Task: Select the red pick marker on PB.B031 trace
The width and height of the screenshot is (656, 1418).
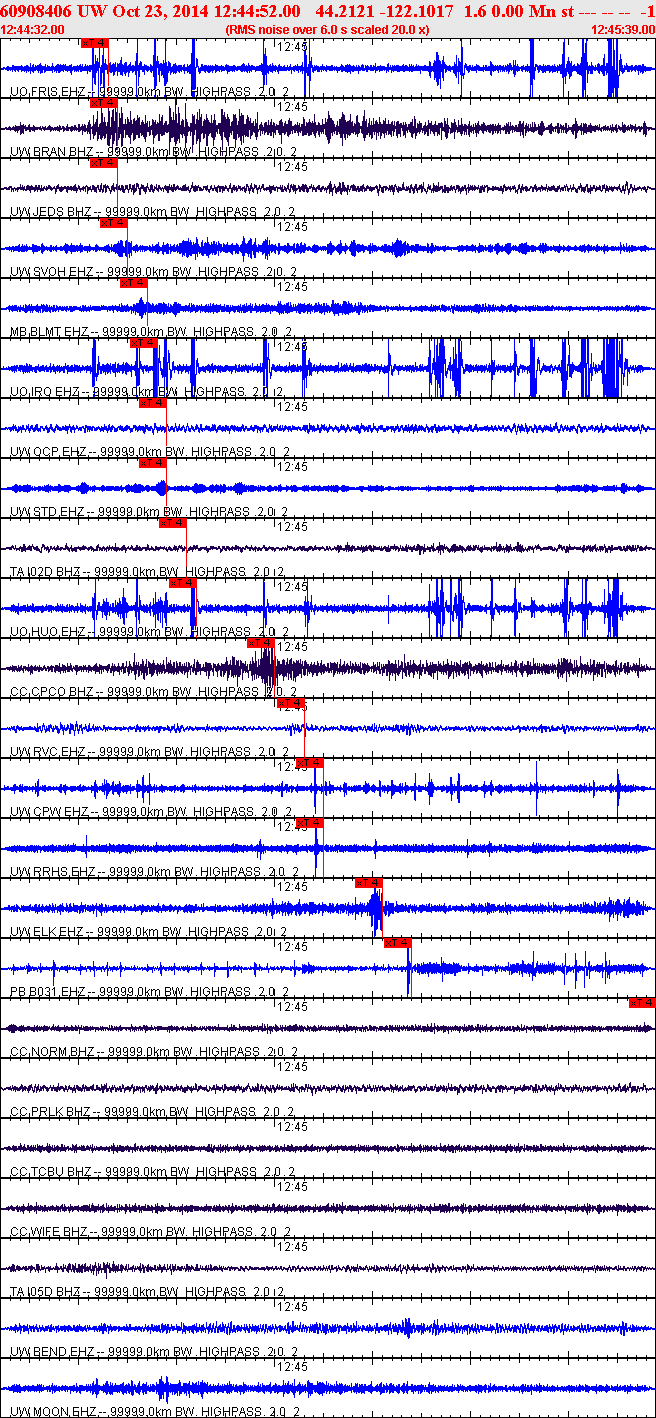Action: point(398,943)
